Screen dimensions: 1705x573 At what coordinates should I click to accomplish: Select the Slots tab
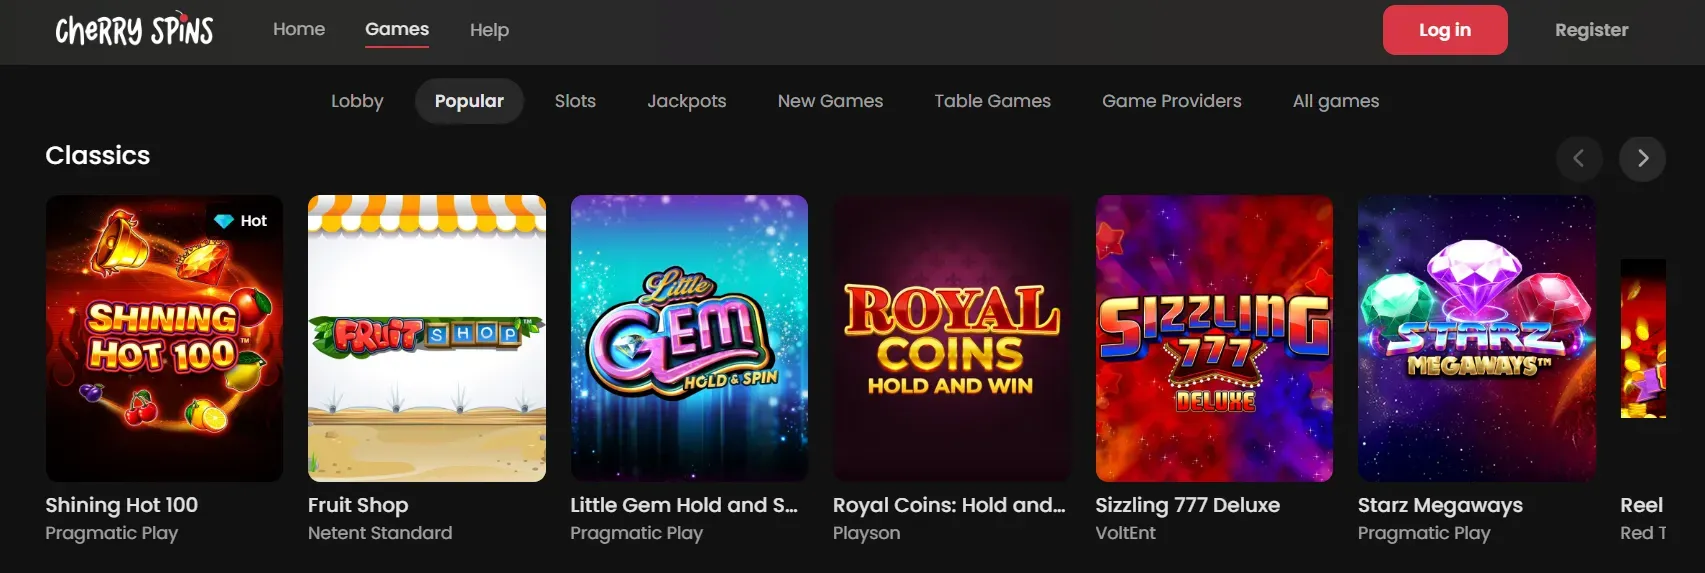(575, 101)
